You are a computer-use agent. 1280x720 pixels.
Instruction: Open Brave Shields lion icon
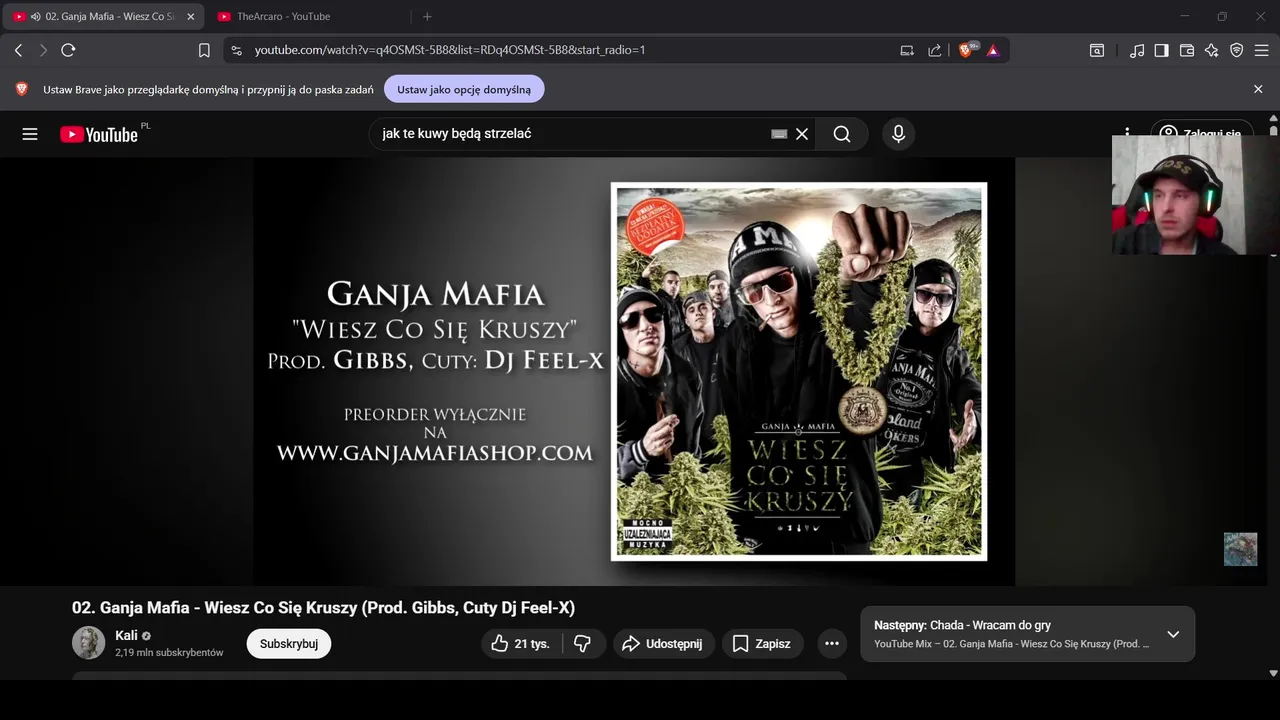point(967,50)
